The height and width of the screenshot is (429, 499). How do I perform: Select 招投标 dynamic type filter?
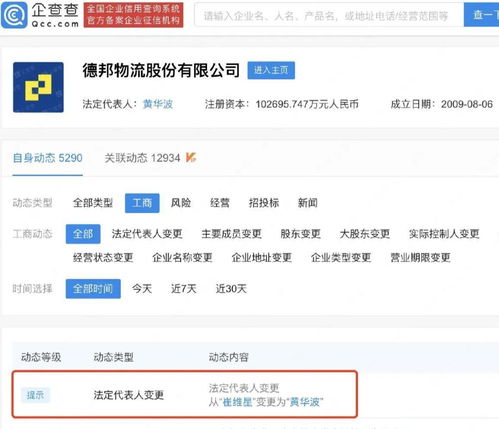264,203
